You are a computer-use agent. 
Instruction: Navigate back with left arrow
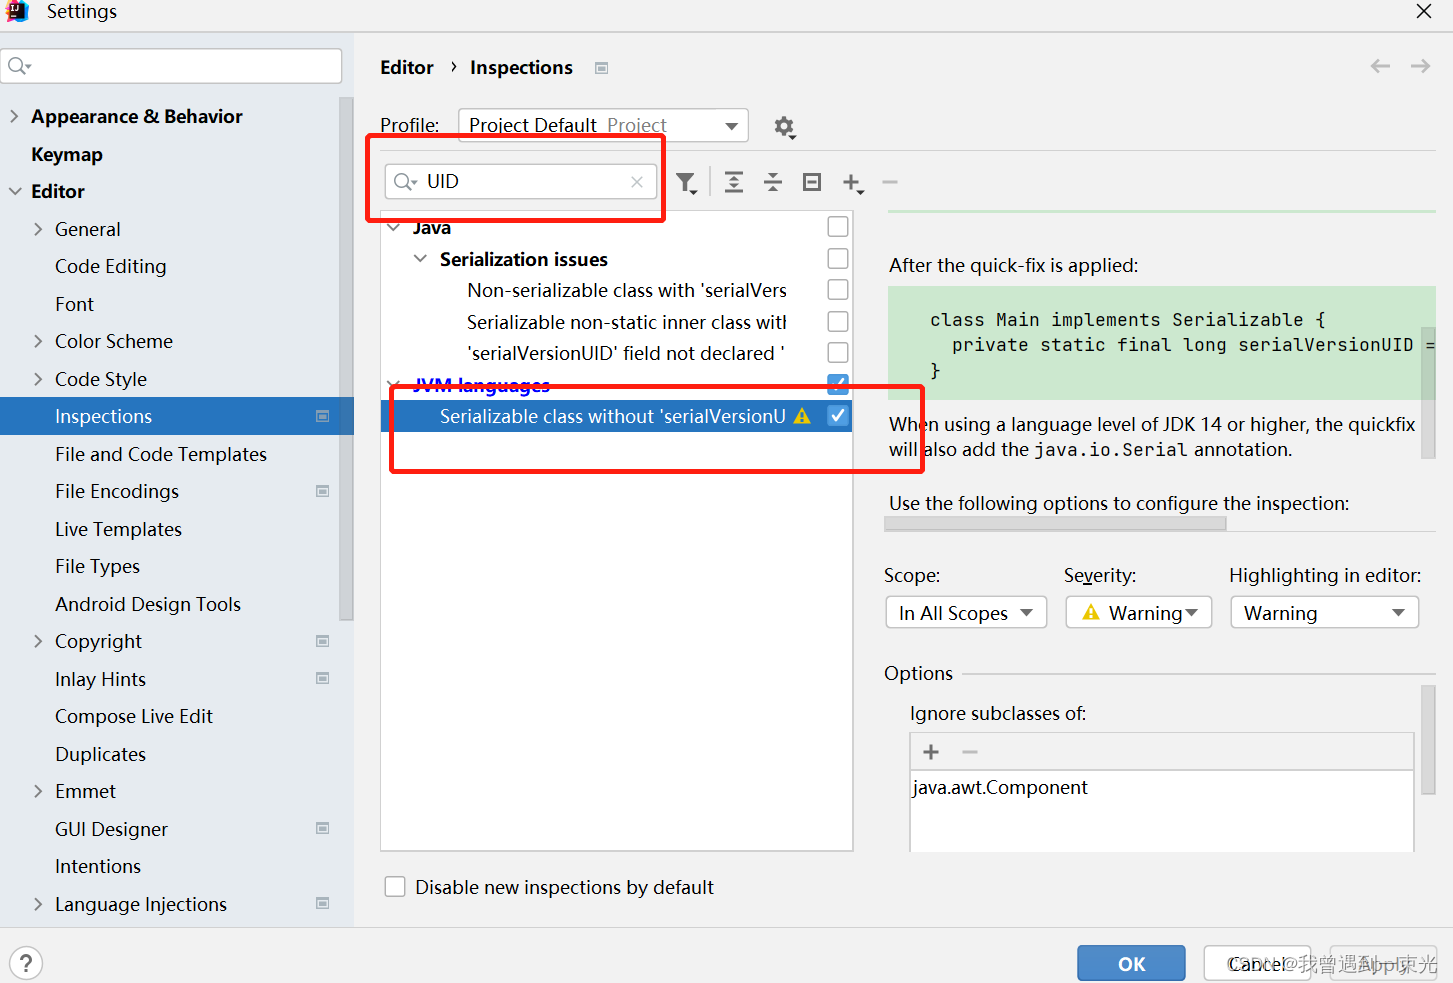pyautogui.click(x=1381, y=66)
